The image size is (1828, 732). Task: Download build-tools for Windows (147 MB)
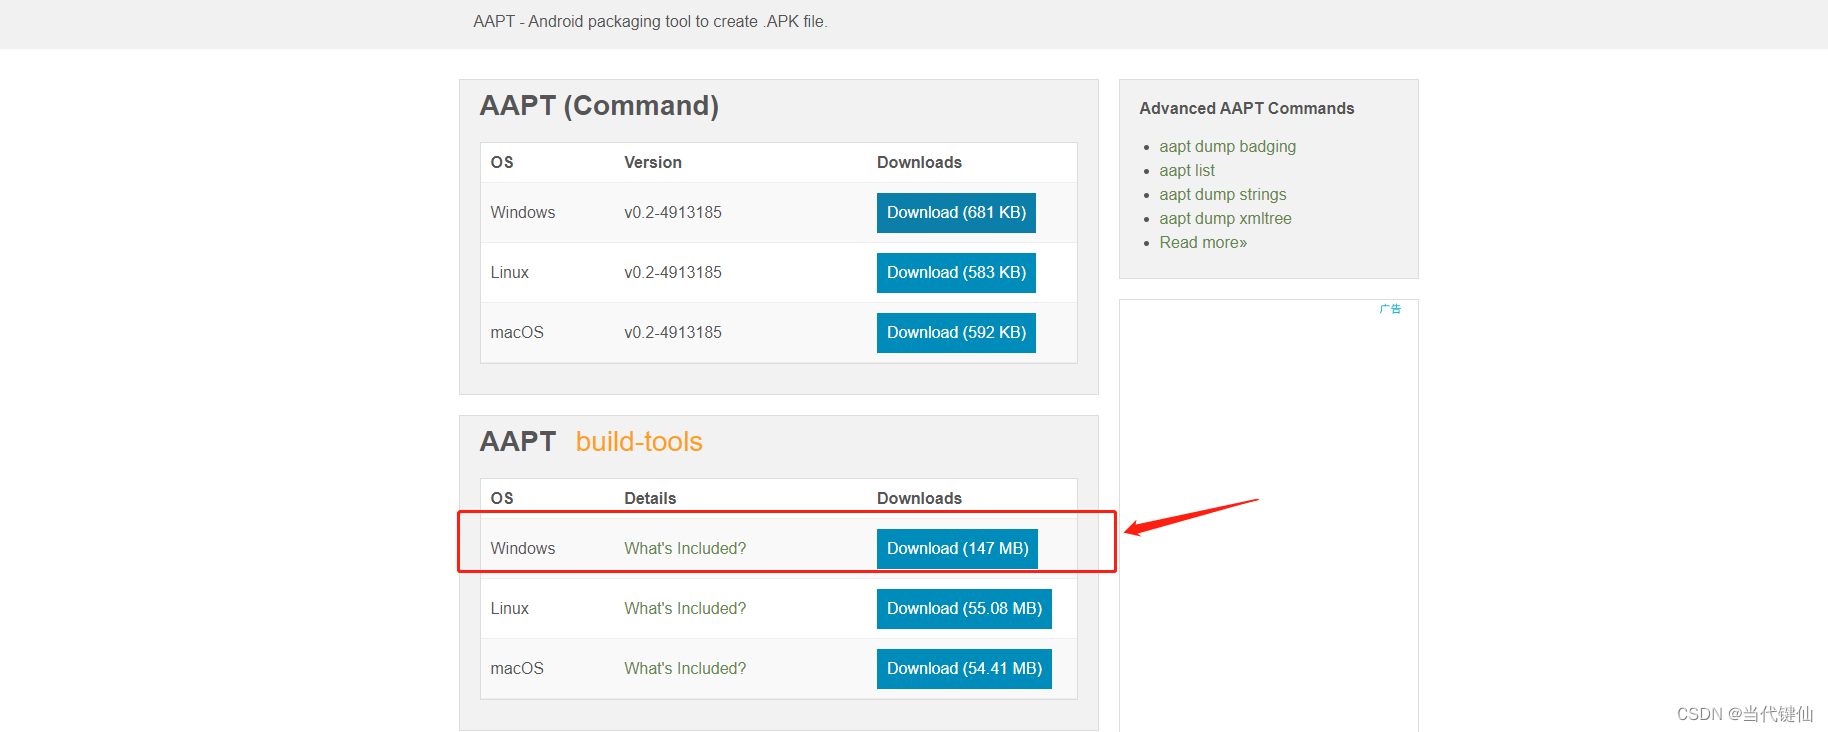[957, 549]
